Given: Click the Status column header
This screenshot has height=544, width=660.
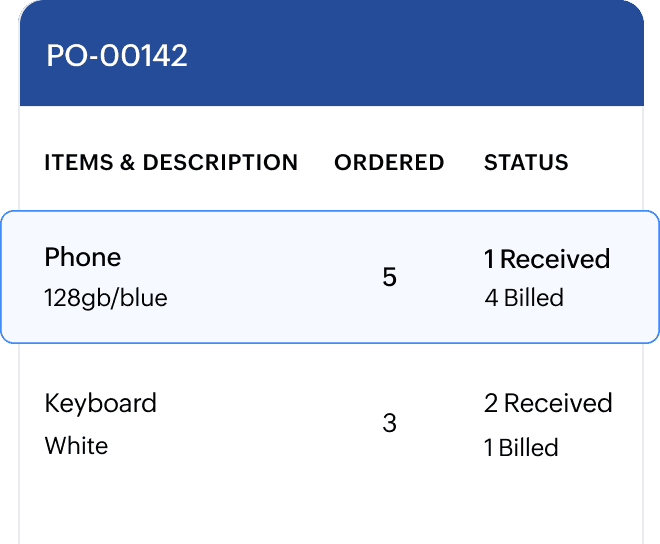Looking at the screenshot, I should click(526, 162).
